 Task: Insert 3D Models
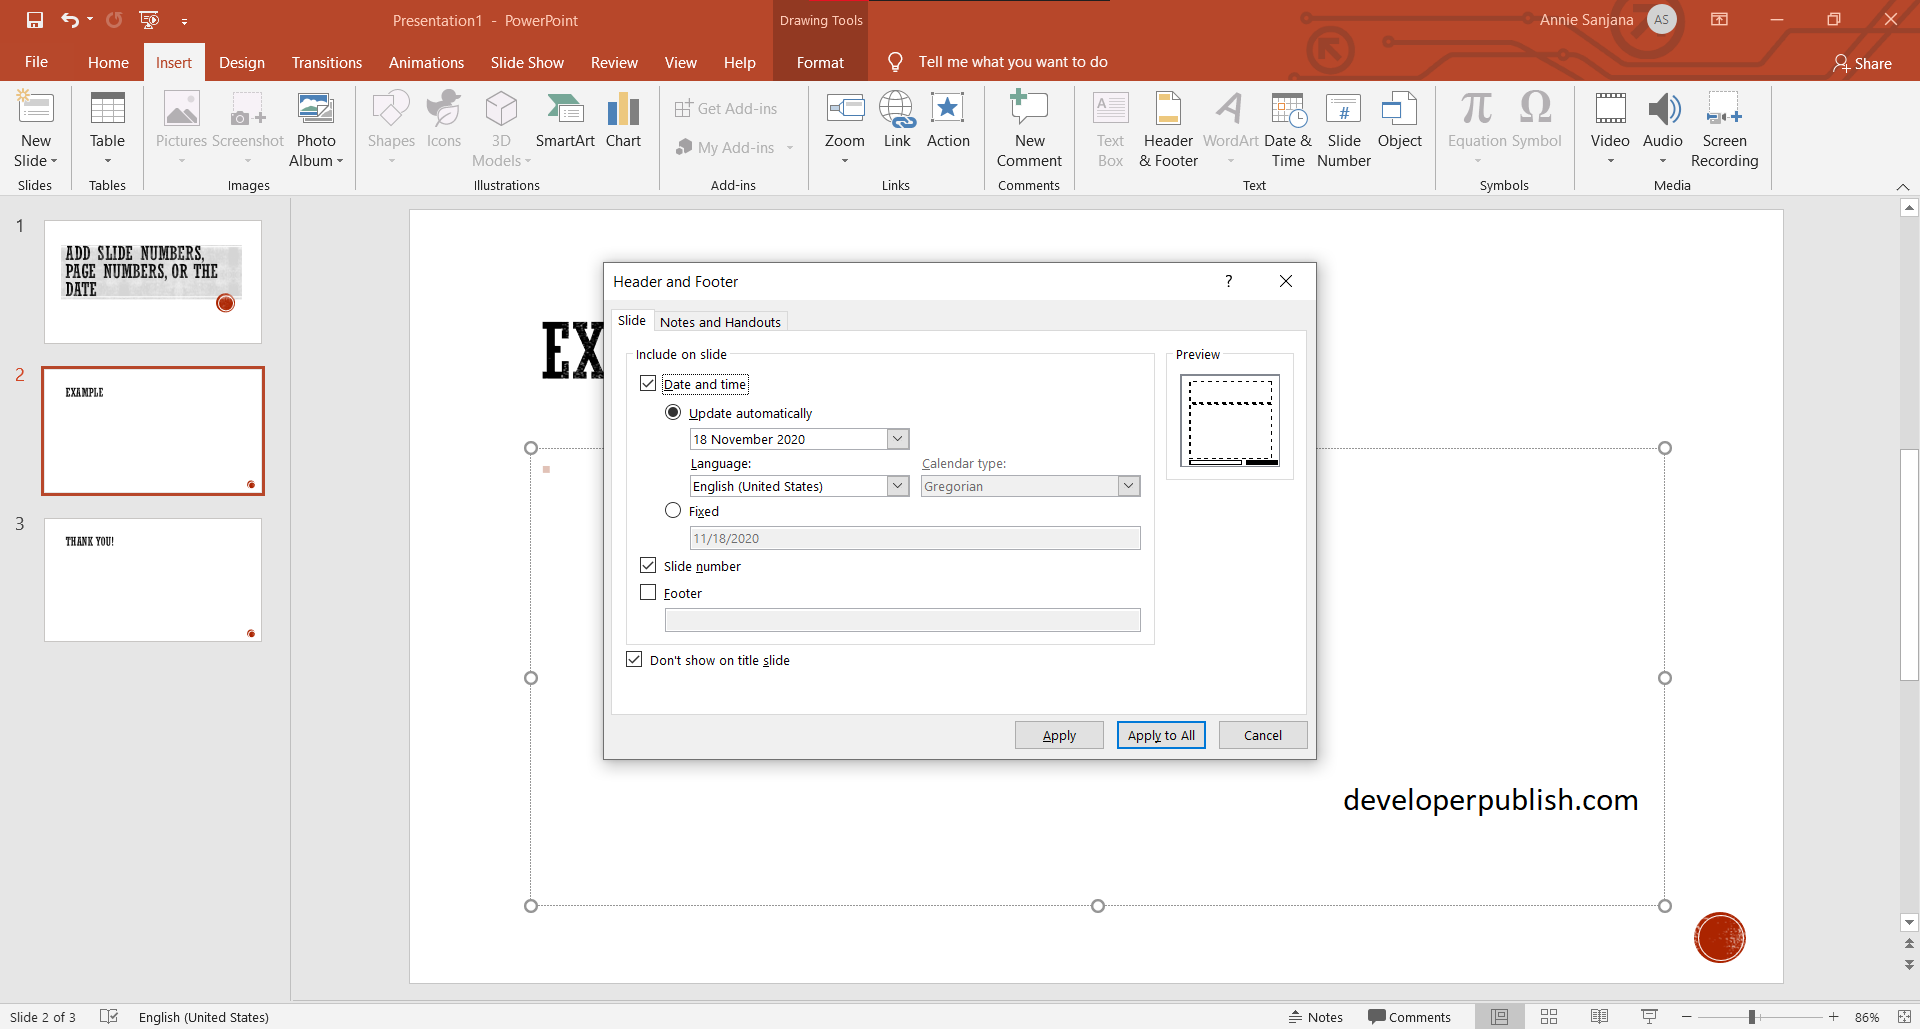point(501,125)
